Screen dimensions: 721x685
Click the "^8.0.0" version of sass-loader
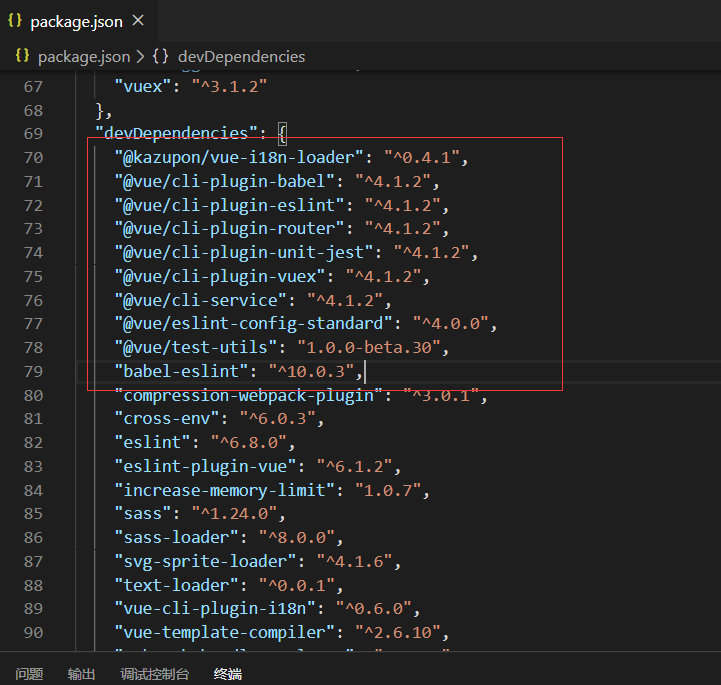tap(299, 538)
